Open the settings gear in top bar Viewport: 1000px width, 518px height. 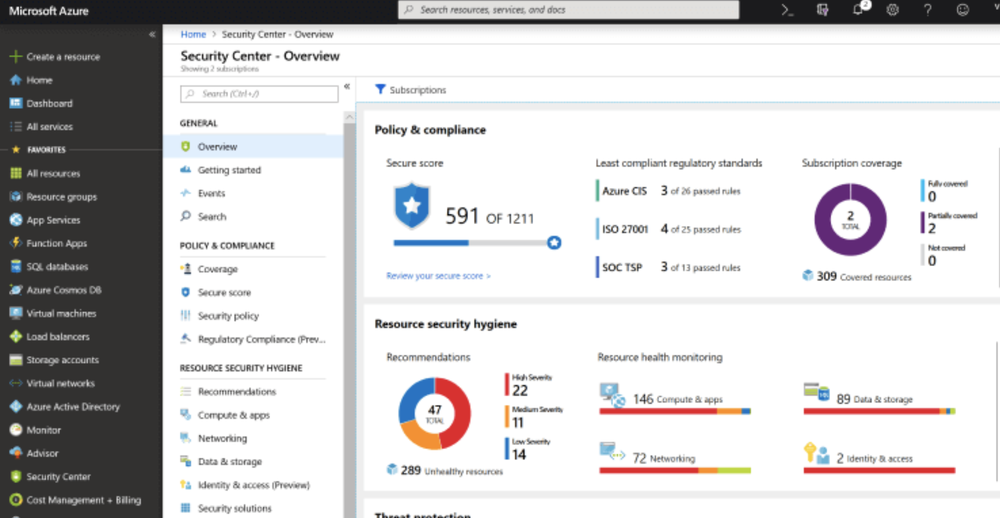coord(893,10)
